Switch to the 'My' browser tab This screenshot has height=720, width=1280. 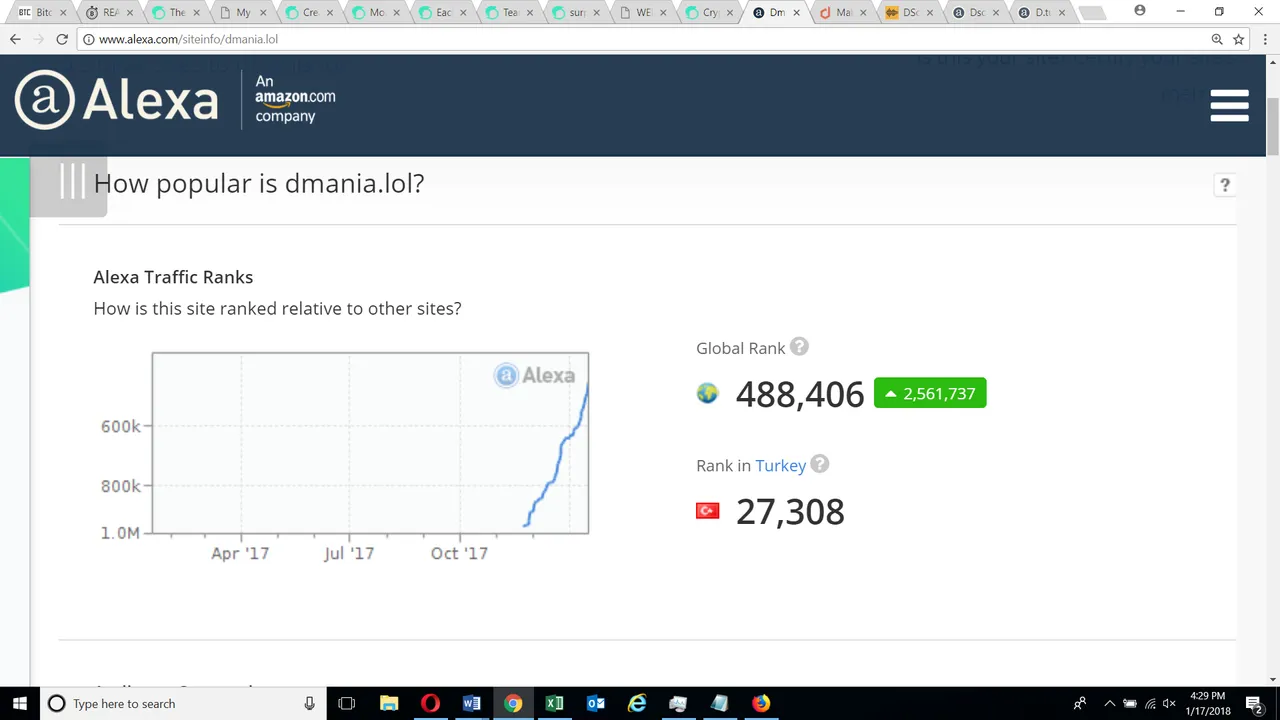click(243, 13)
